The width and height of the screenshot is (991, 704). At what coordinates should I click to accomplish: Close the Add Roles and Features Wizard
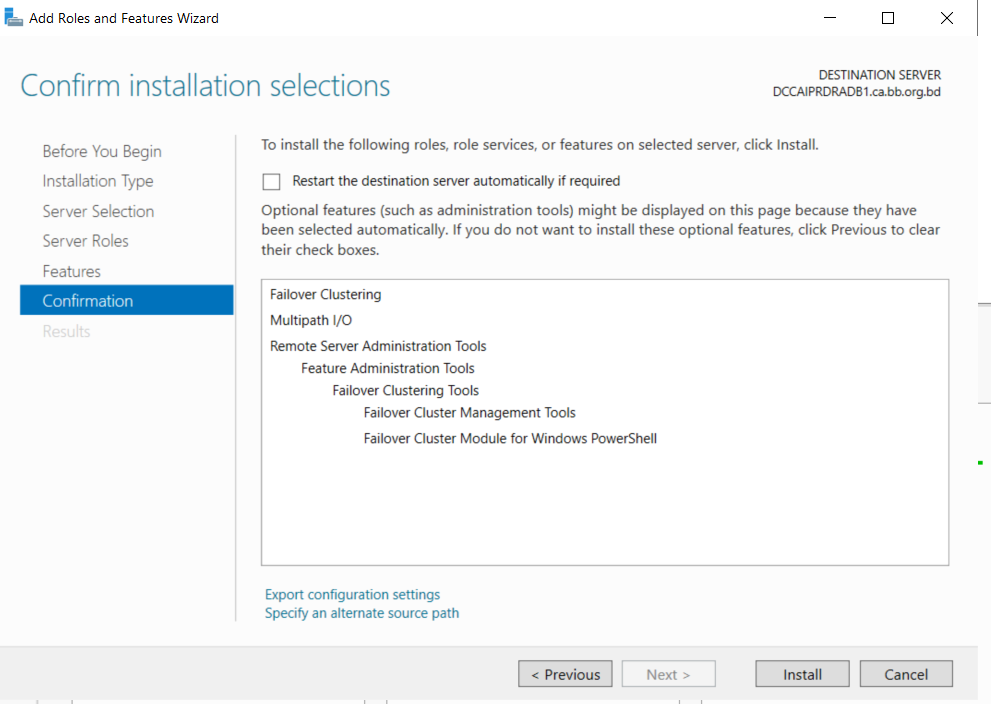(946, 18)
